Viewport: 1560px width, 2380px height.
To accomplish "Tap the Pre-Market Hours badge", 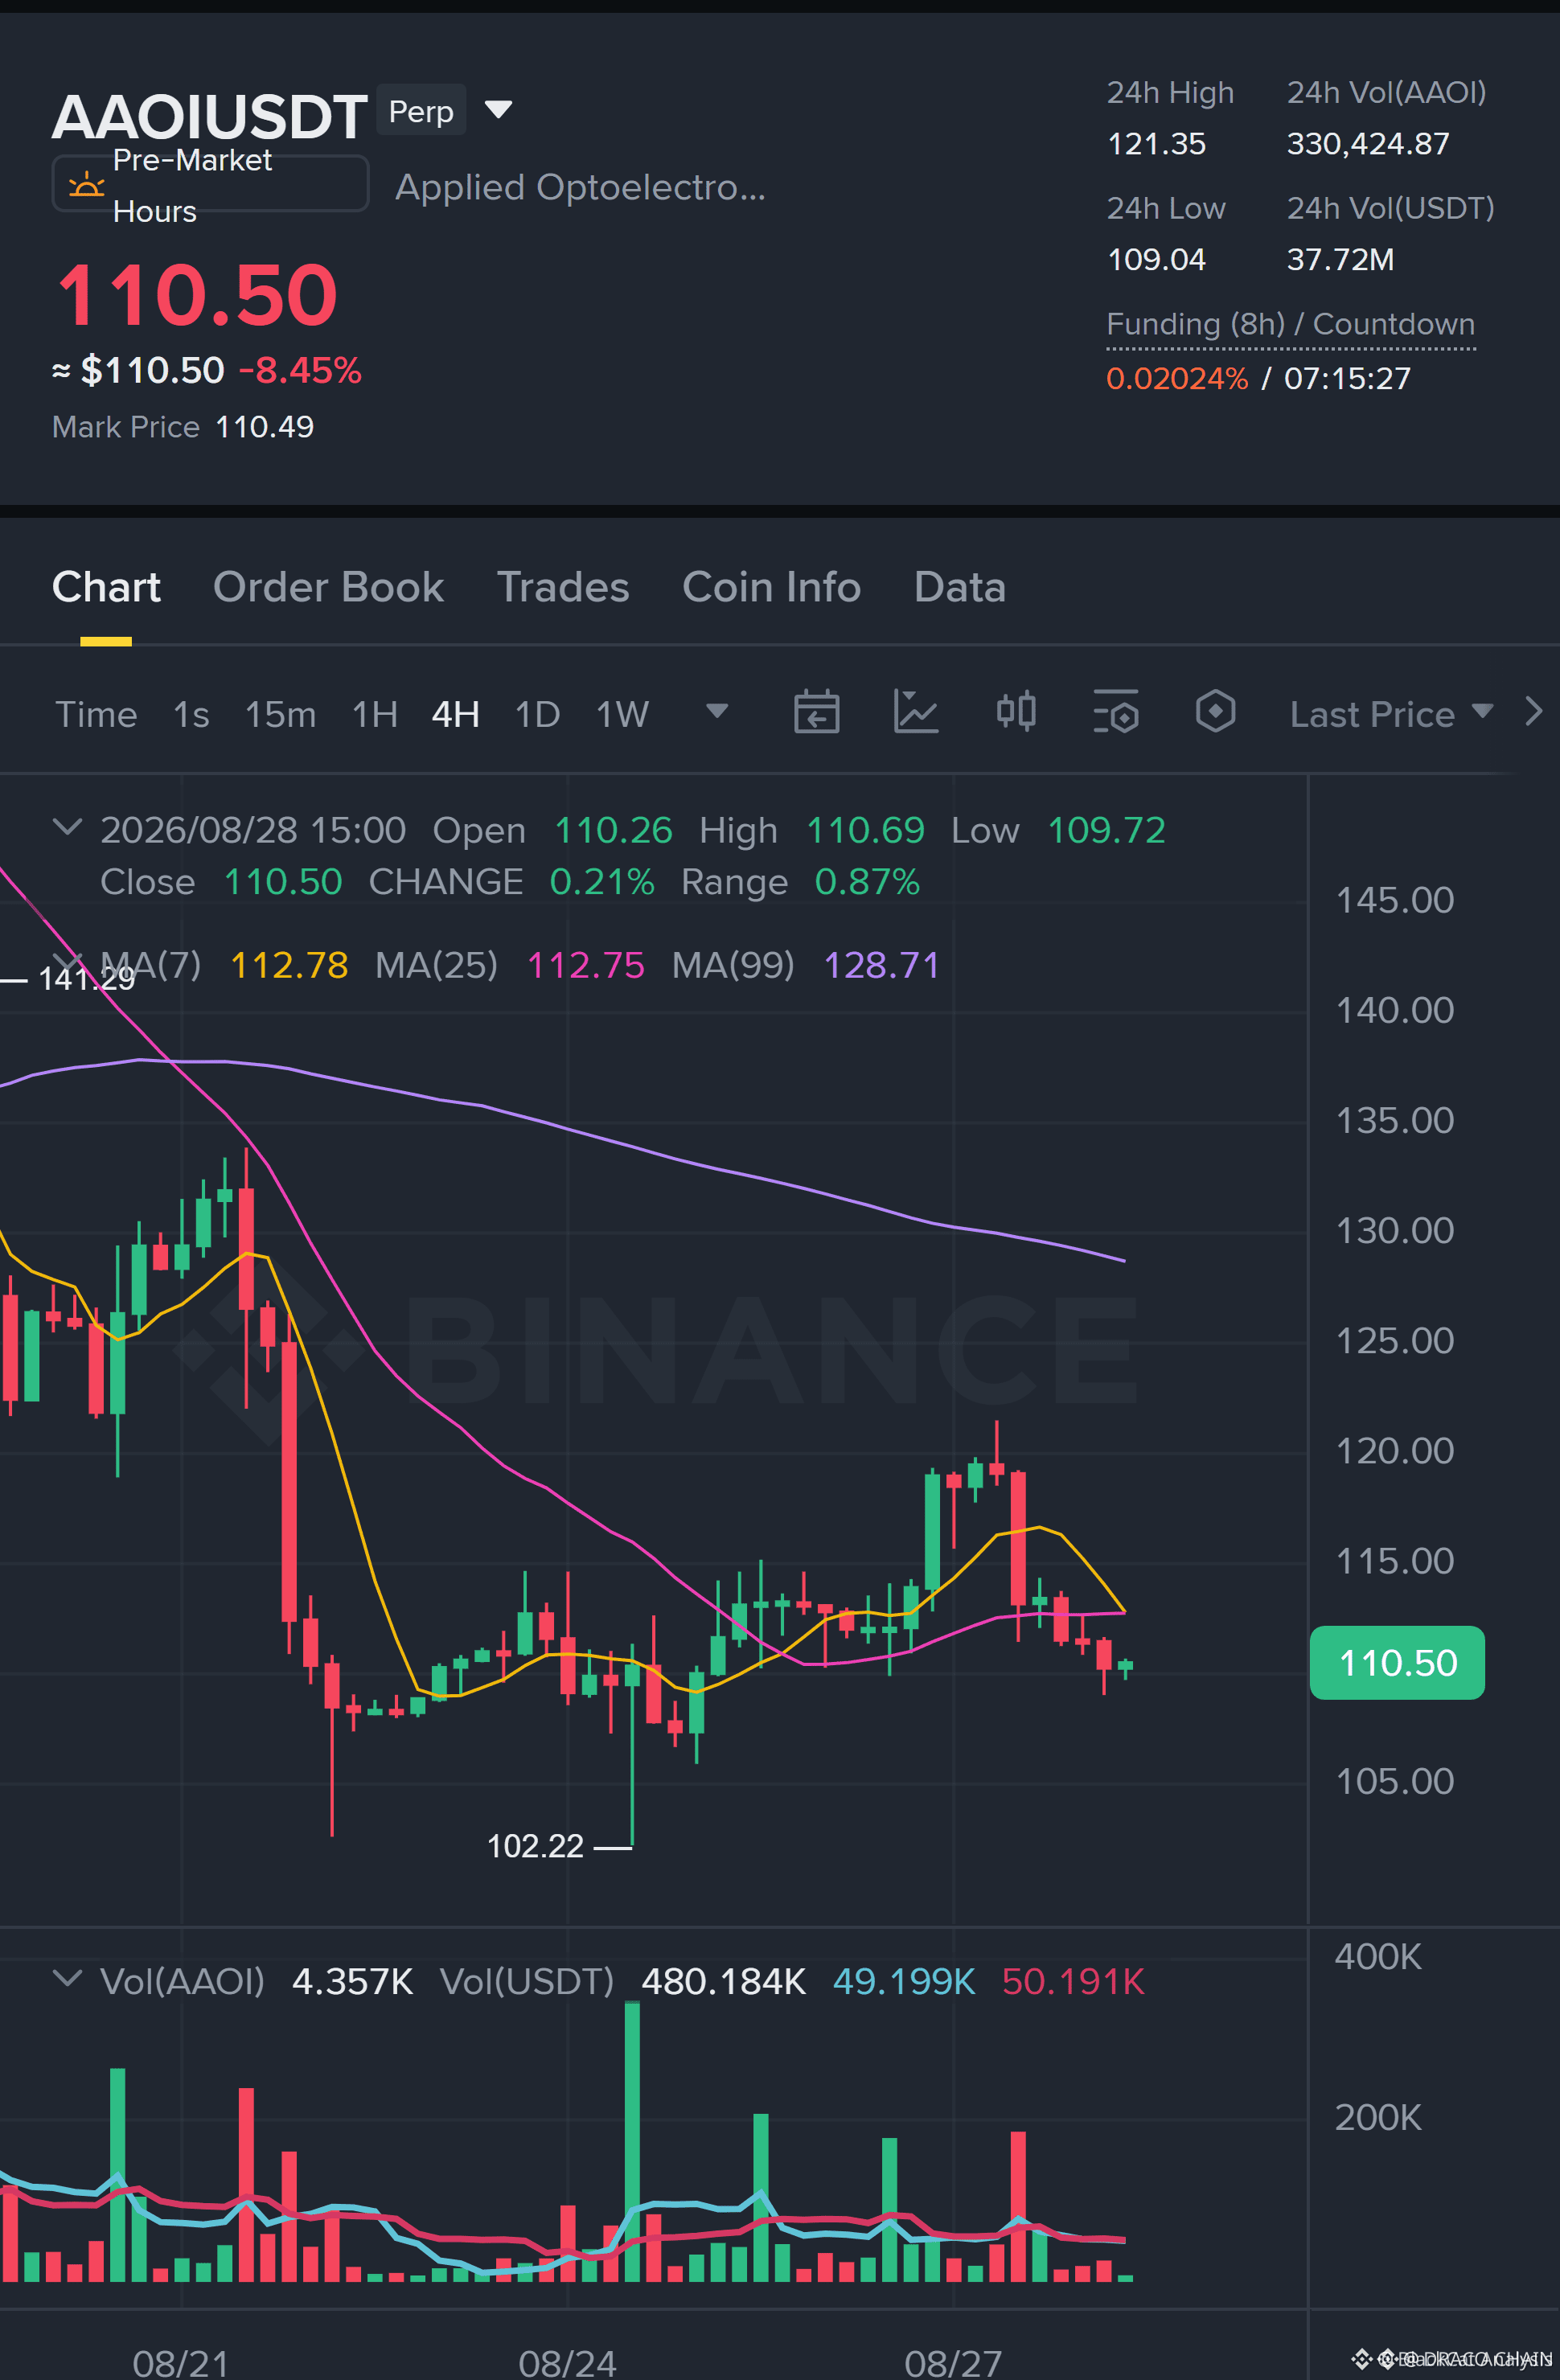I will pyautogui.click(x=210, y=184).
